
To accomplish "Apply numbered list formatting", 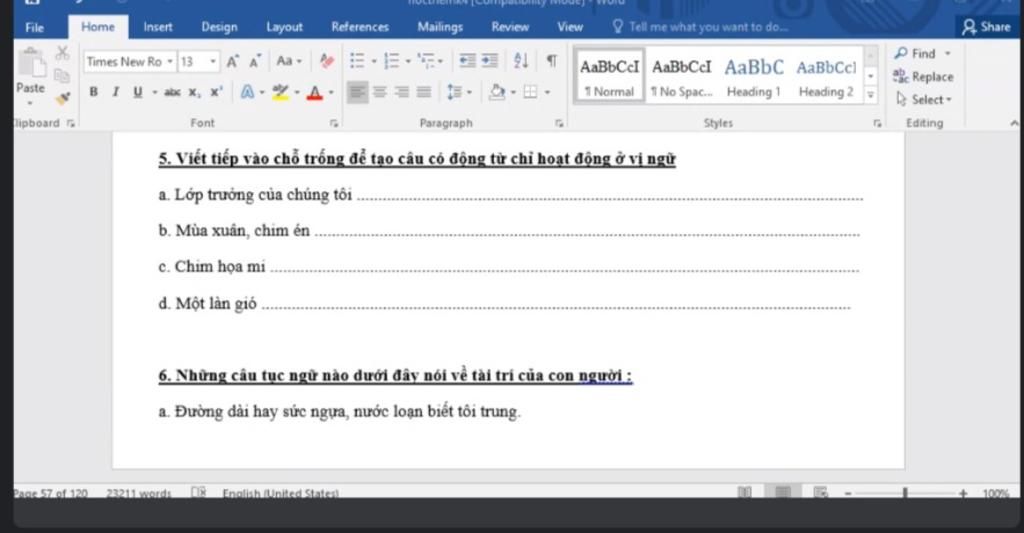I will (x=391, y=61).
